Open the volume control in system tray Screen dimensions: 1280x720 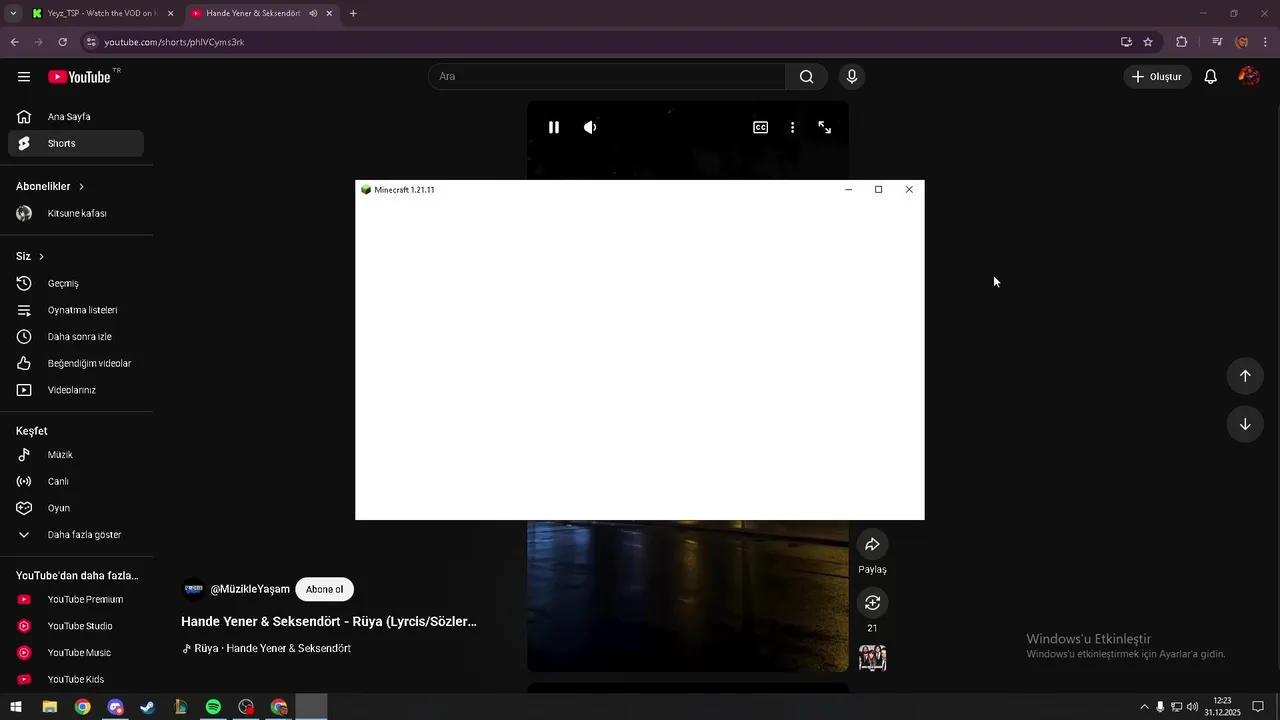point(1192,707)
